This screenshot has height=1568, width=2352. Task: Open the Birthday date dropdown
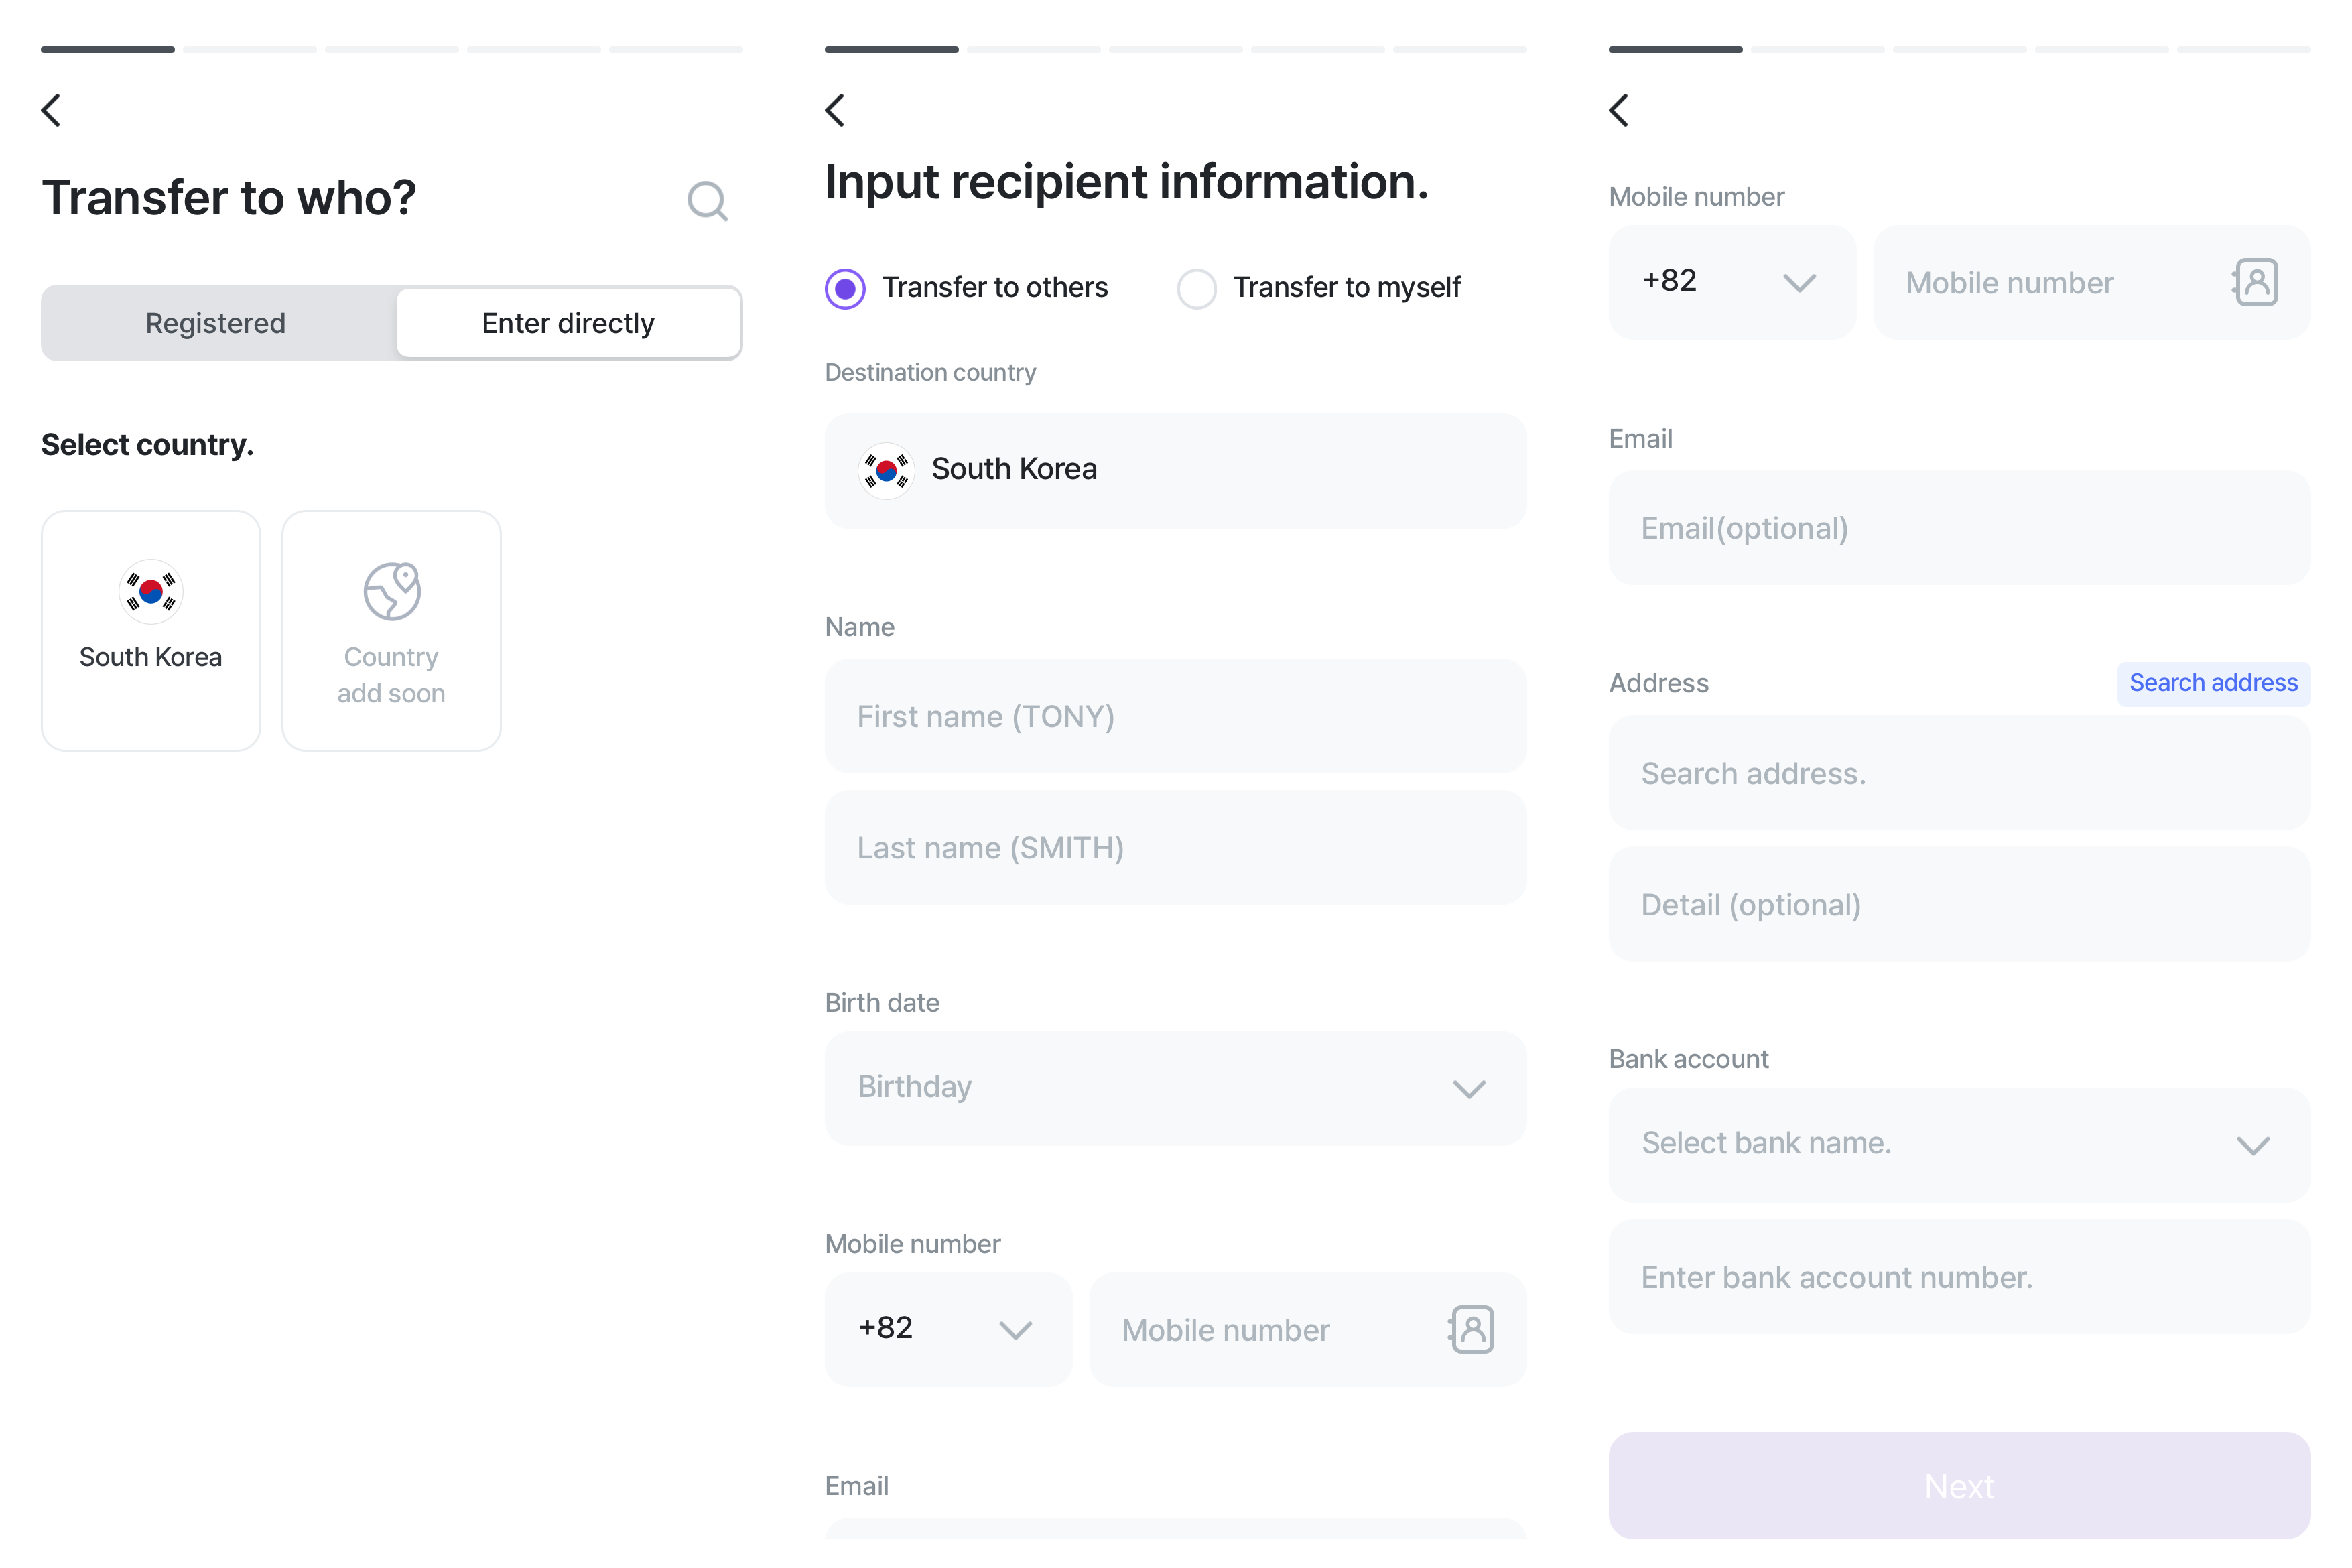(x=1175, y=1087)
